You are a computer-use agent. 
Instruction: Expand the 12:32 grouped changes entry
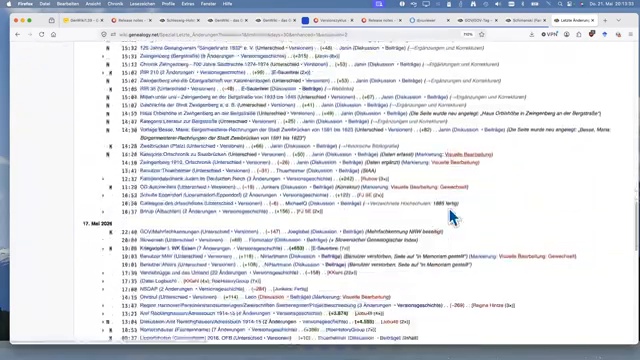click(103, 179)
